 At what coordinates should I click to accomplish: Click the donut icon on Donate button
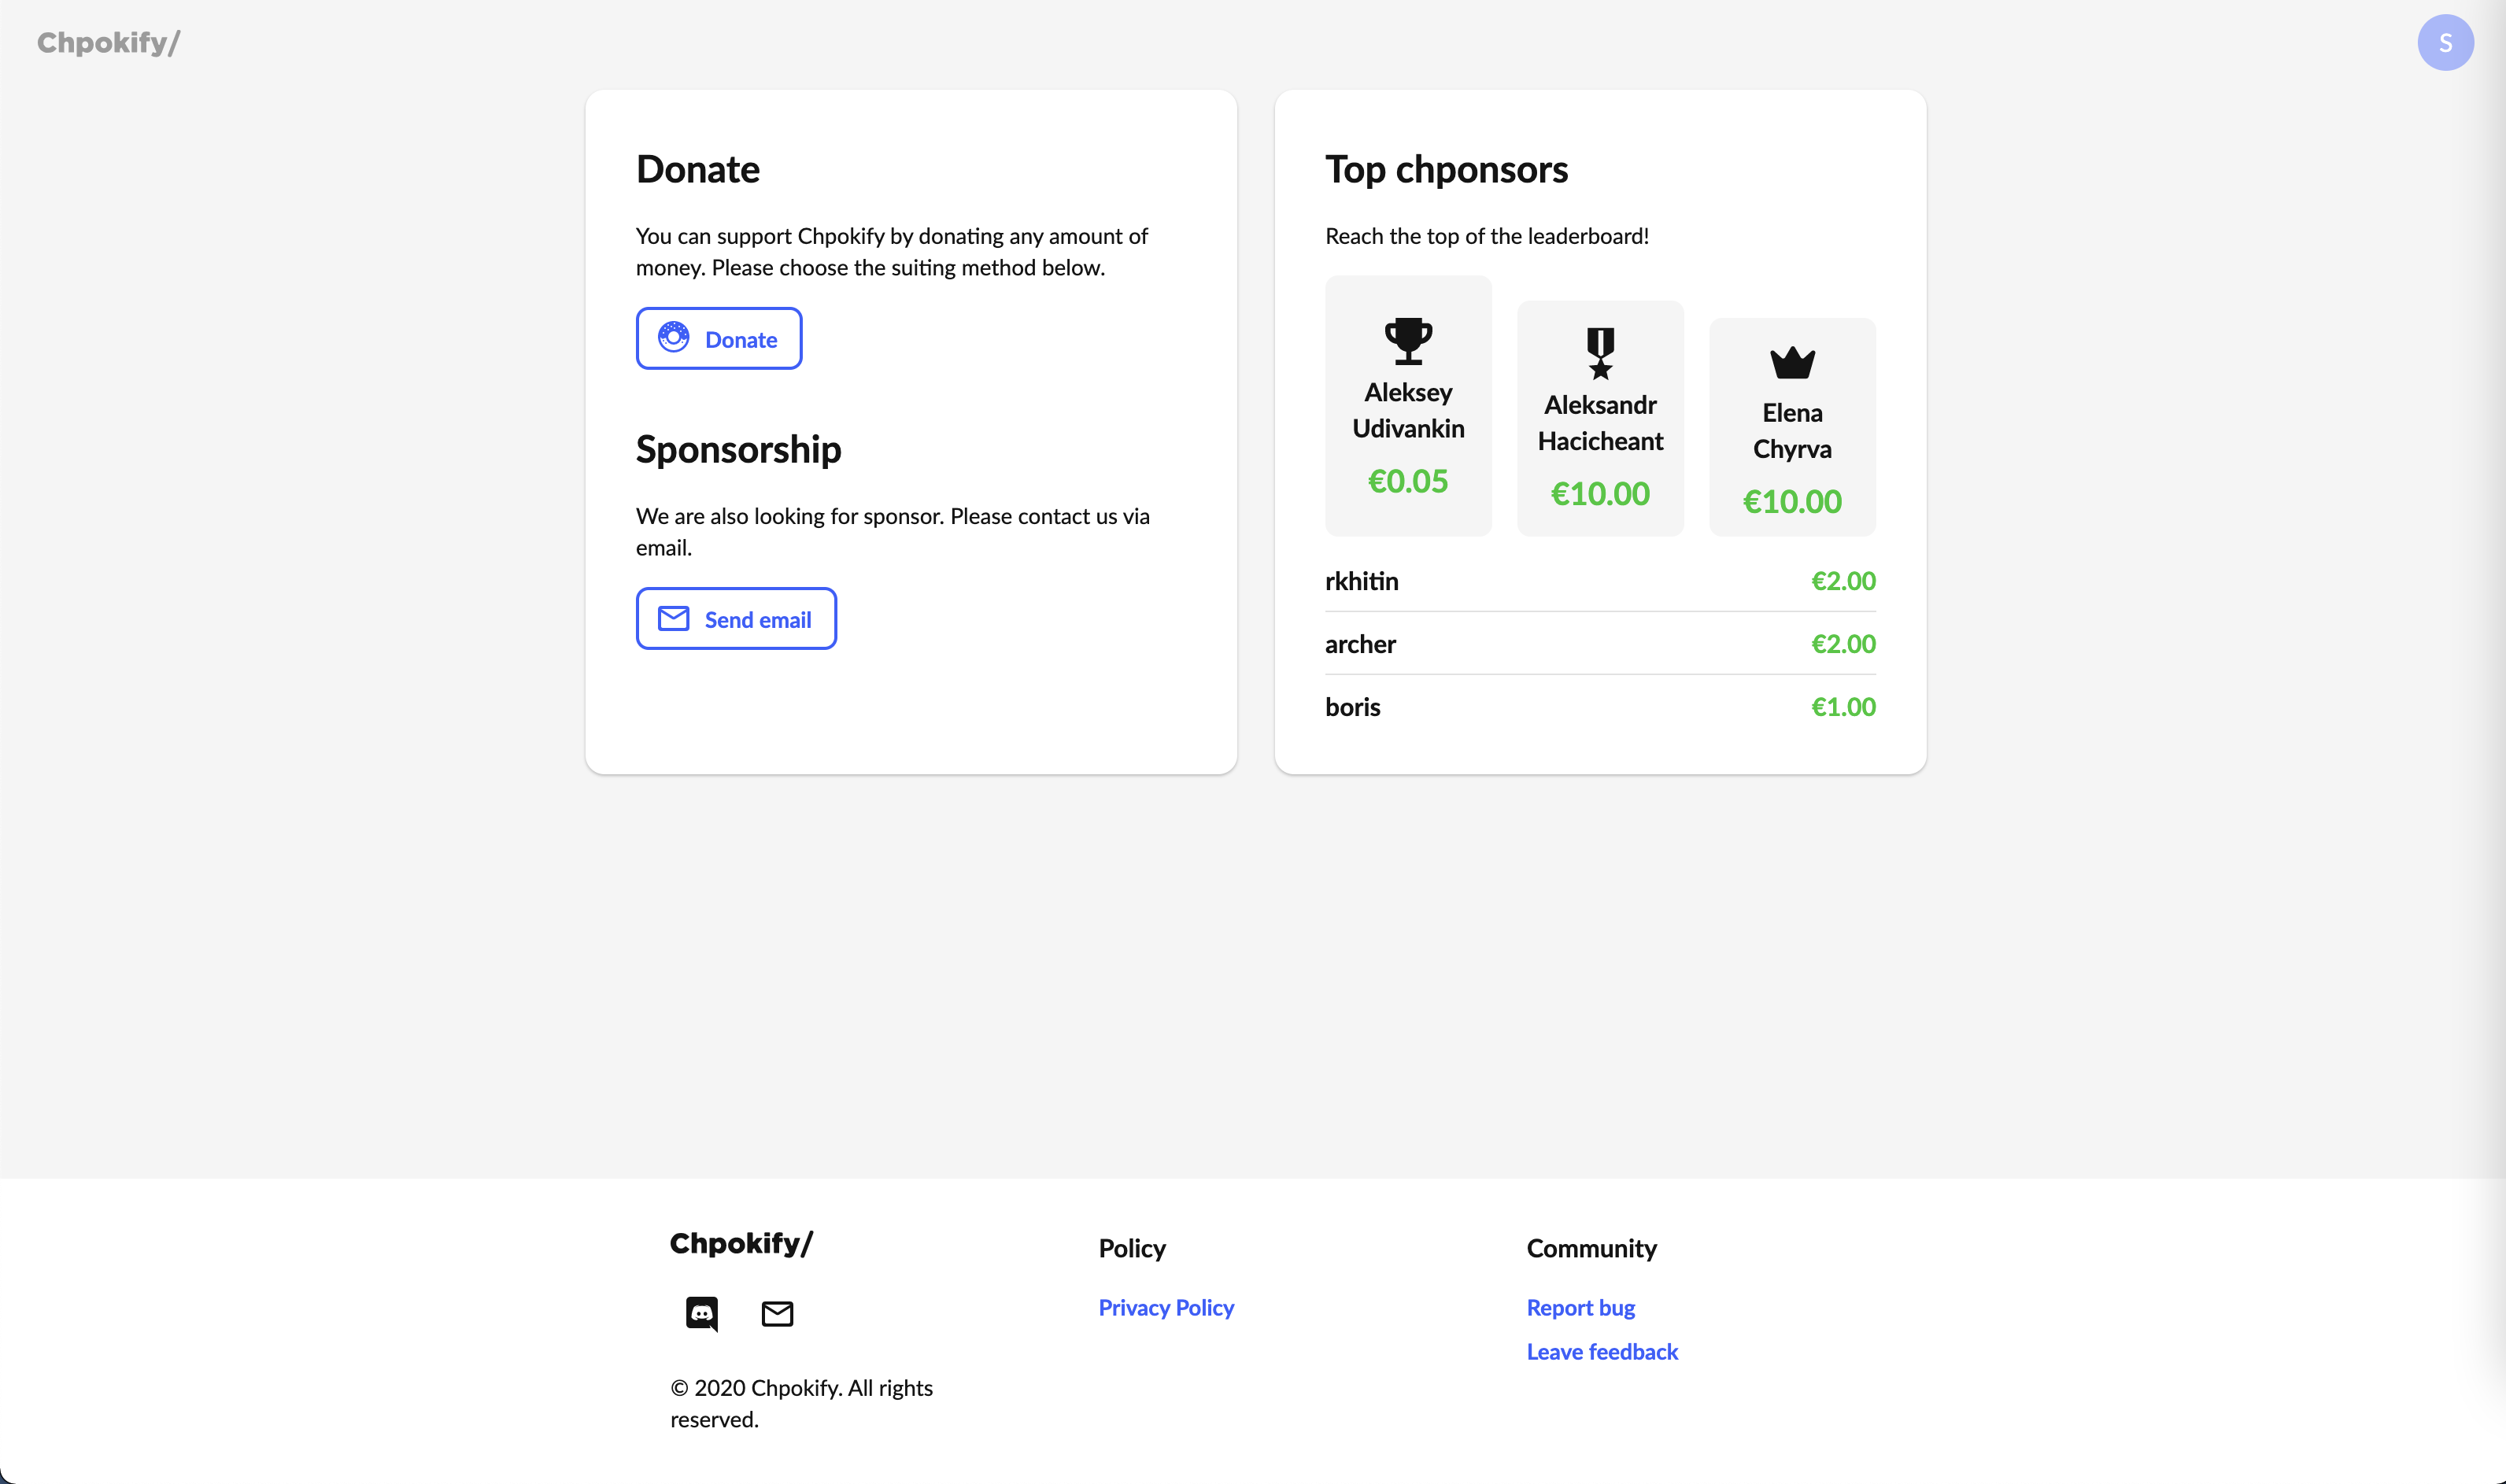click(673, 338)
